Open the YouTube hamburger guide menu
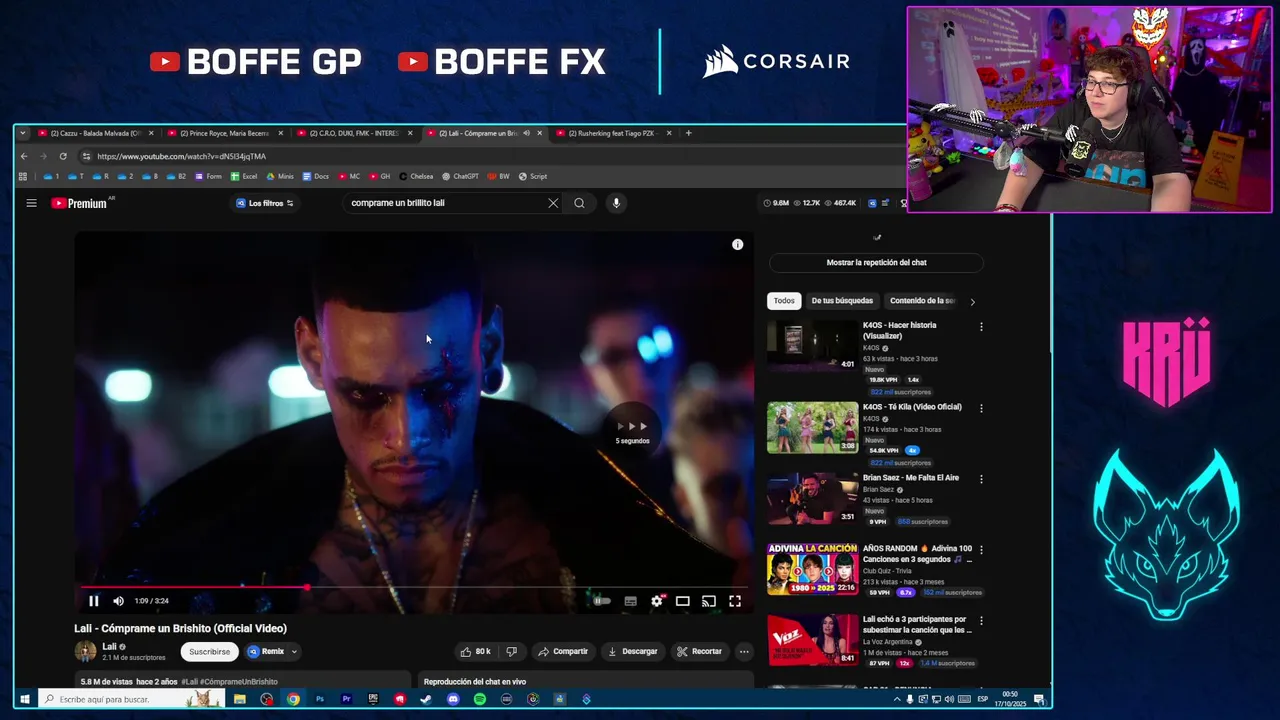Image resolution: width=1280 pixels, height=720 pixels. coord(31,203)
